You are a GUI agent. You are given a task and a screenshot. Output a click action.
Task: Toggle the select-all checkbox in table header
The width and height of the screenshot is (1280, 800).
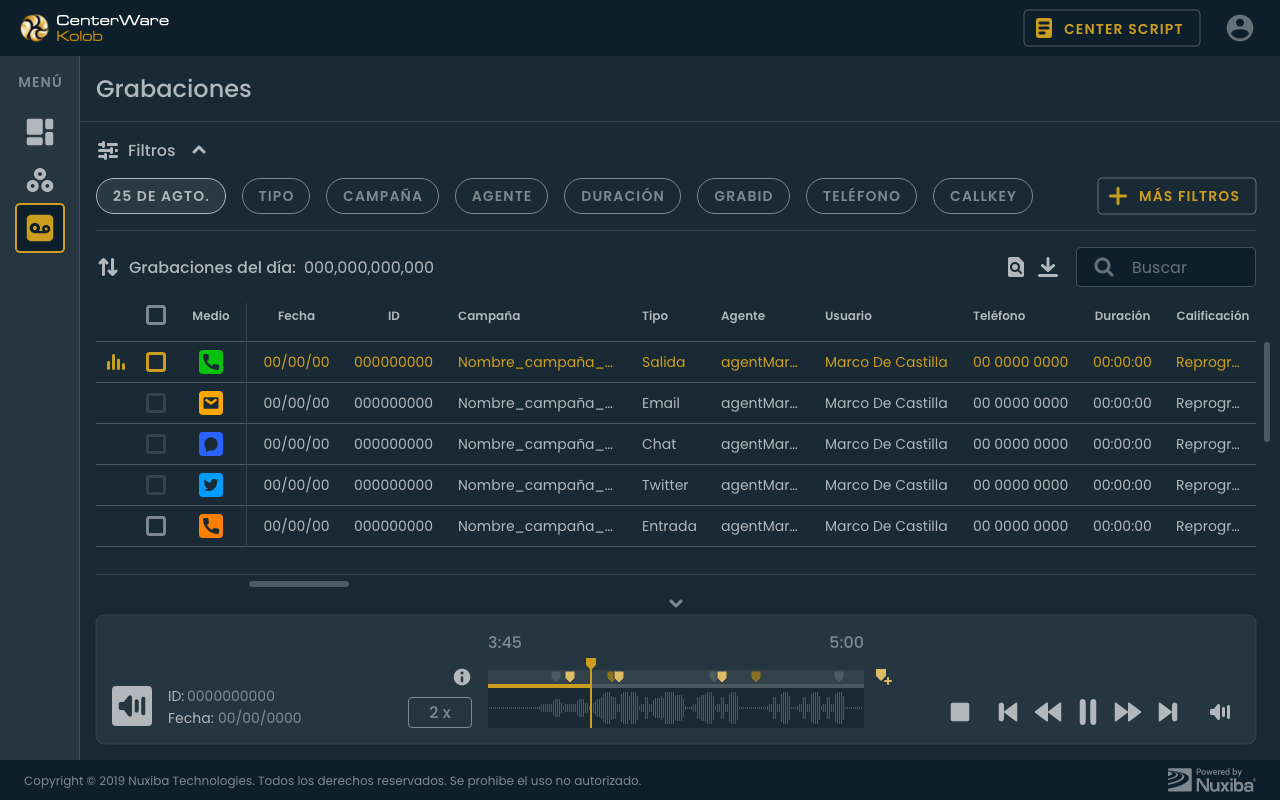point(156,315)
